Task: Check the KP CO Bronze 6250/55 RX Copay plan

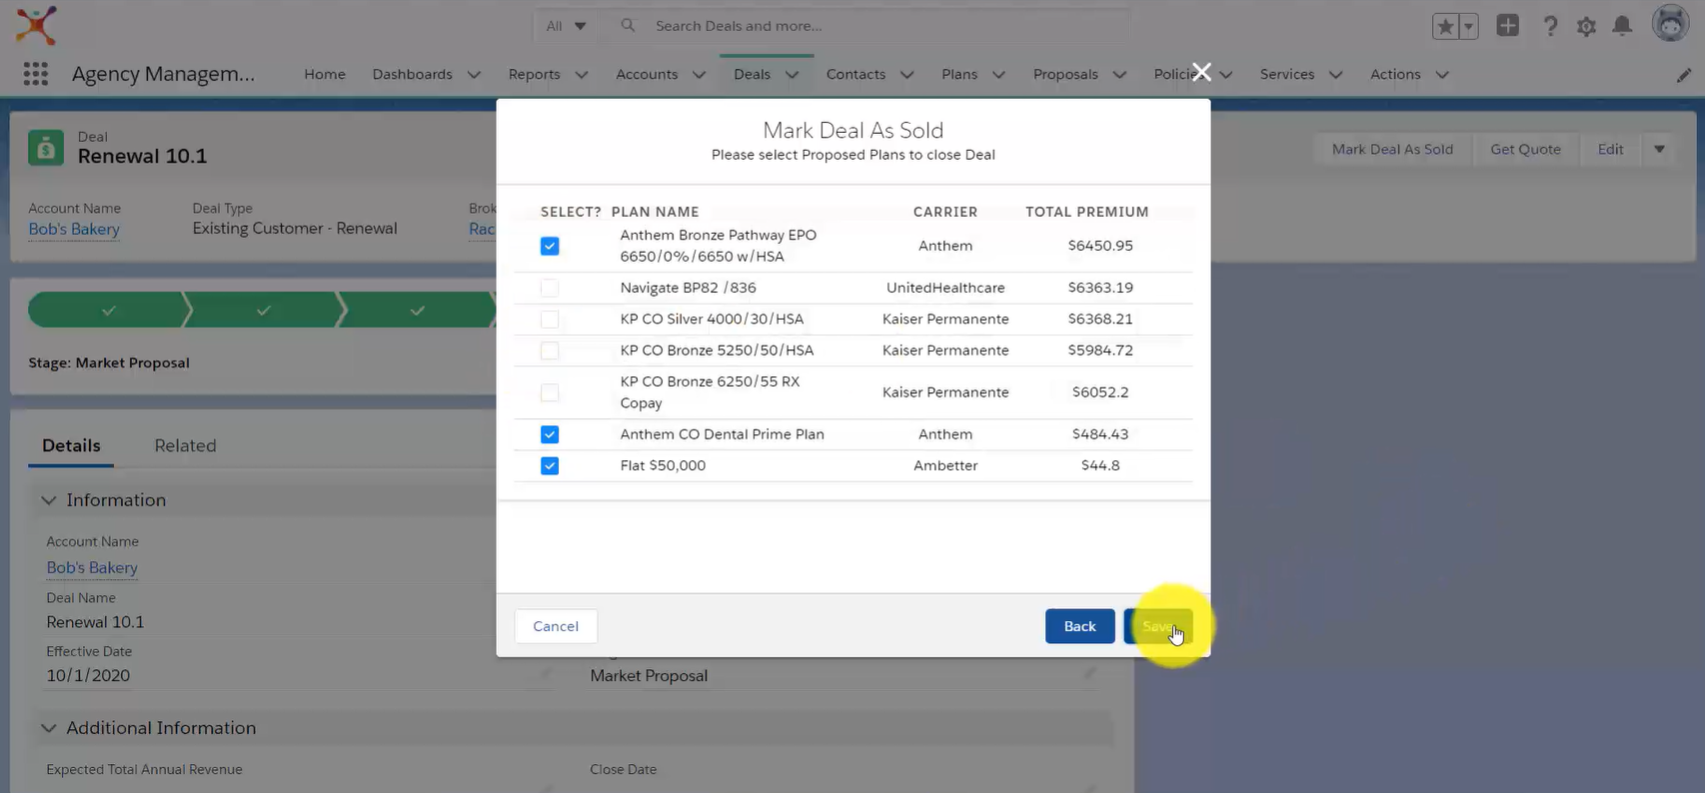Action: pos(550,392)
